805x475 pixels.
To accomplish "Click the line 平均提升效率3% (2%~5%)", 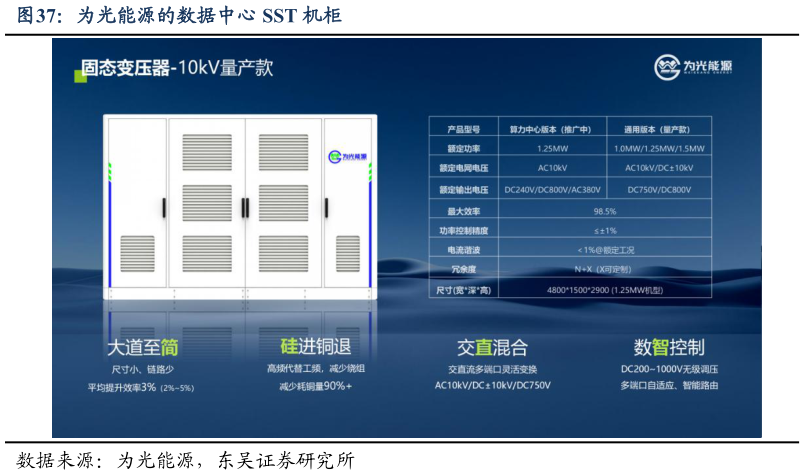I will [141, 387].
